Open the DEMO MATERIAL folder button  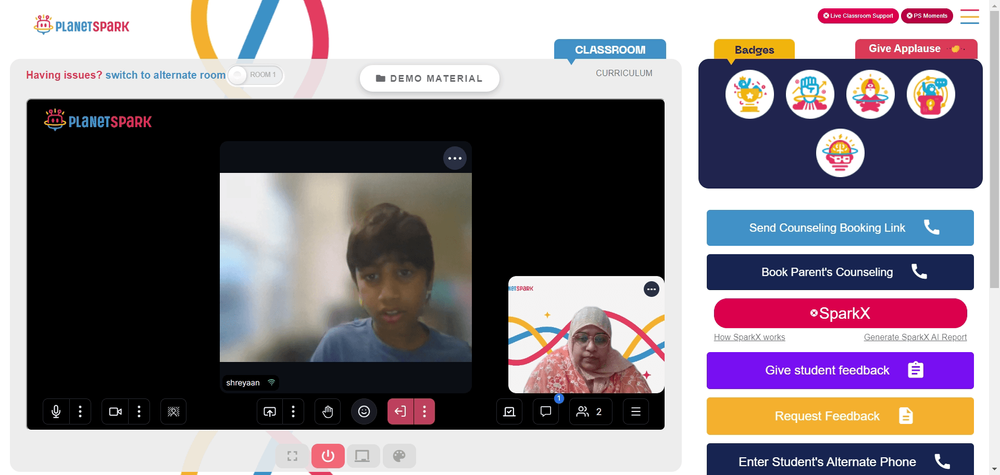click(429, 78)
